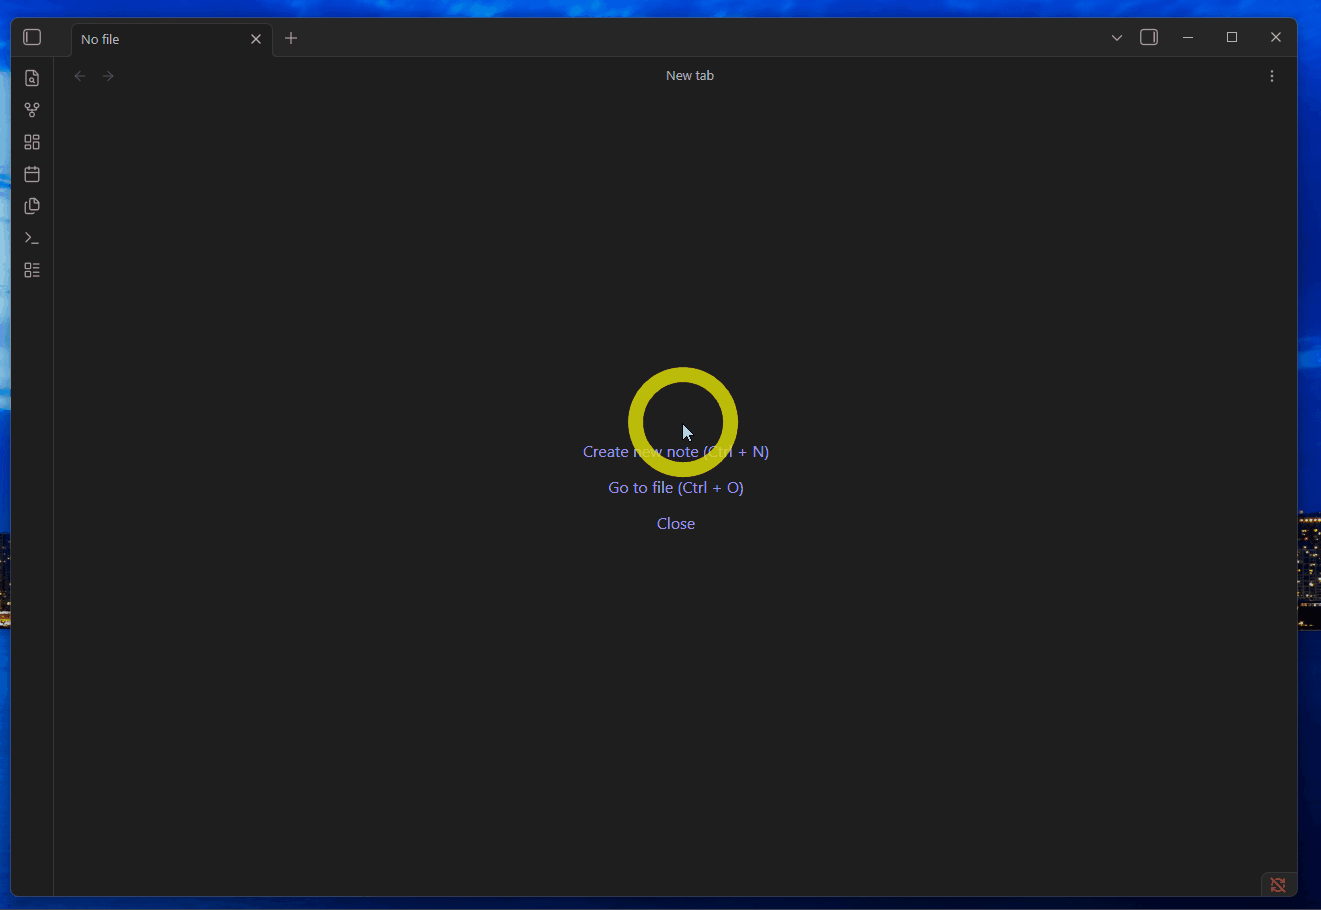Screen dimensions: 1321x910
Task: Click the sync-disabled status bar icon
Action: tap(1278, 884)
